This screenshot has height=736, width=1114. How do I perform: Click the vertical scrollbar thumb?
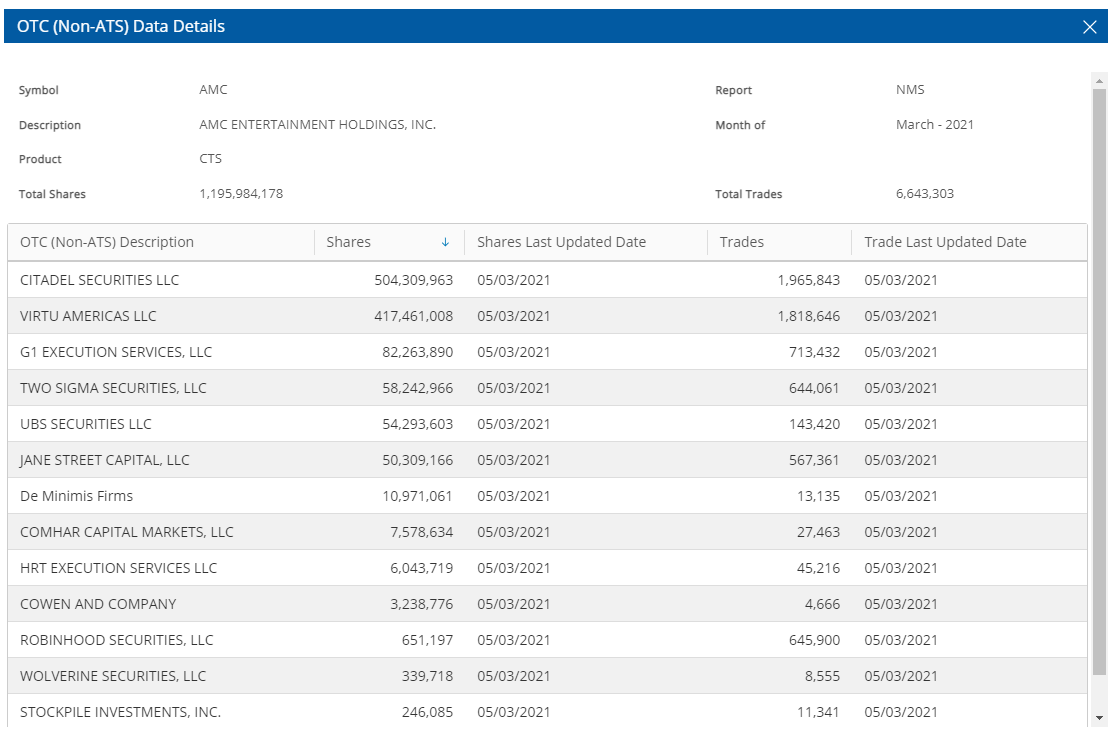1100,380
